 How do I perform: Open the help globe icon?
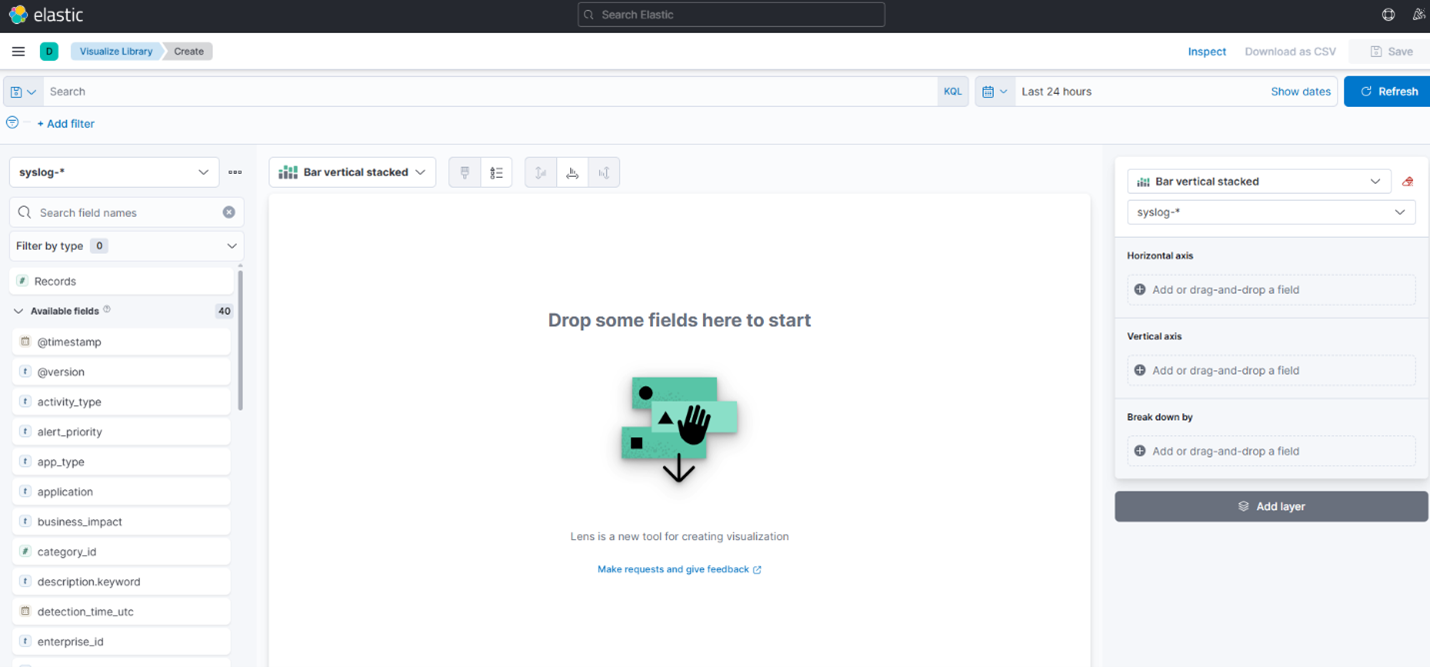click(1388, 14)
